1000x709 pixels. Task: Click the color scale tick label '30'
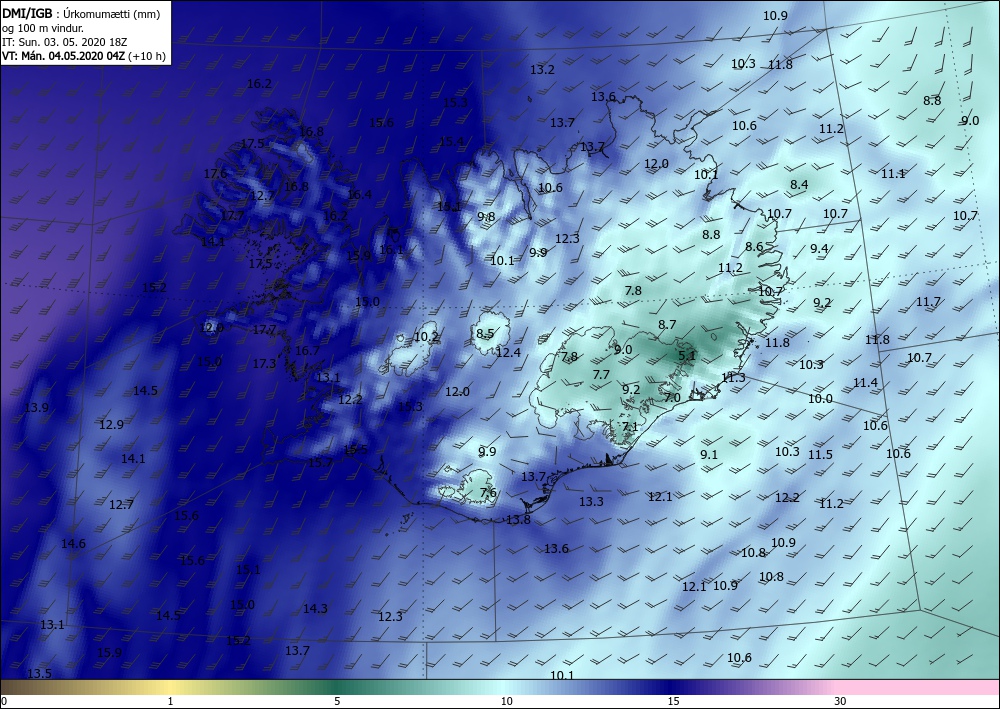(840, 701)
